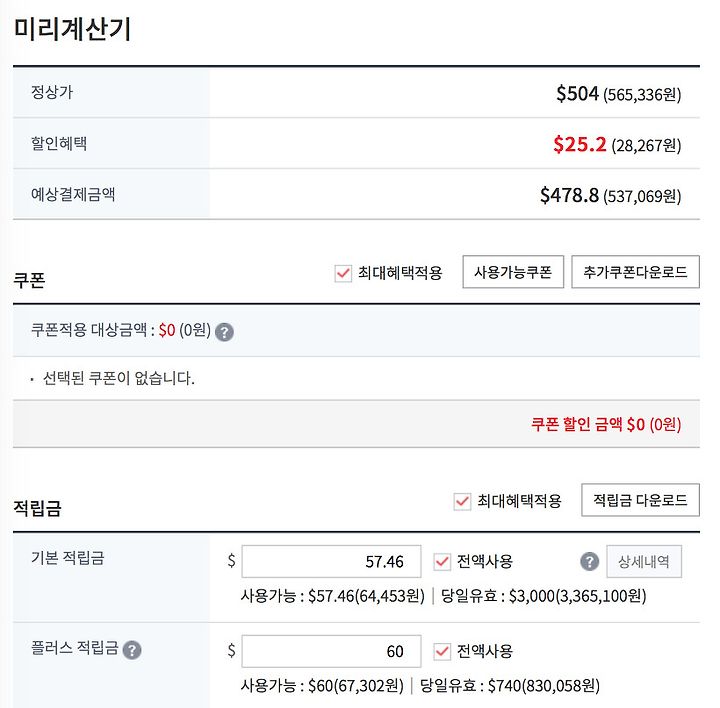Uncheck 전액사용 for 기본 적립금
The width and height of the screenshot is (720, 708).
442,562
